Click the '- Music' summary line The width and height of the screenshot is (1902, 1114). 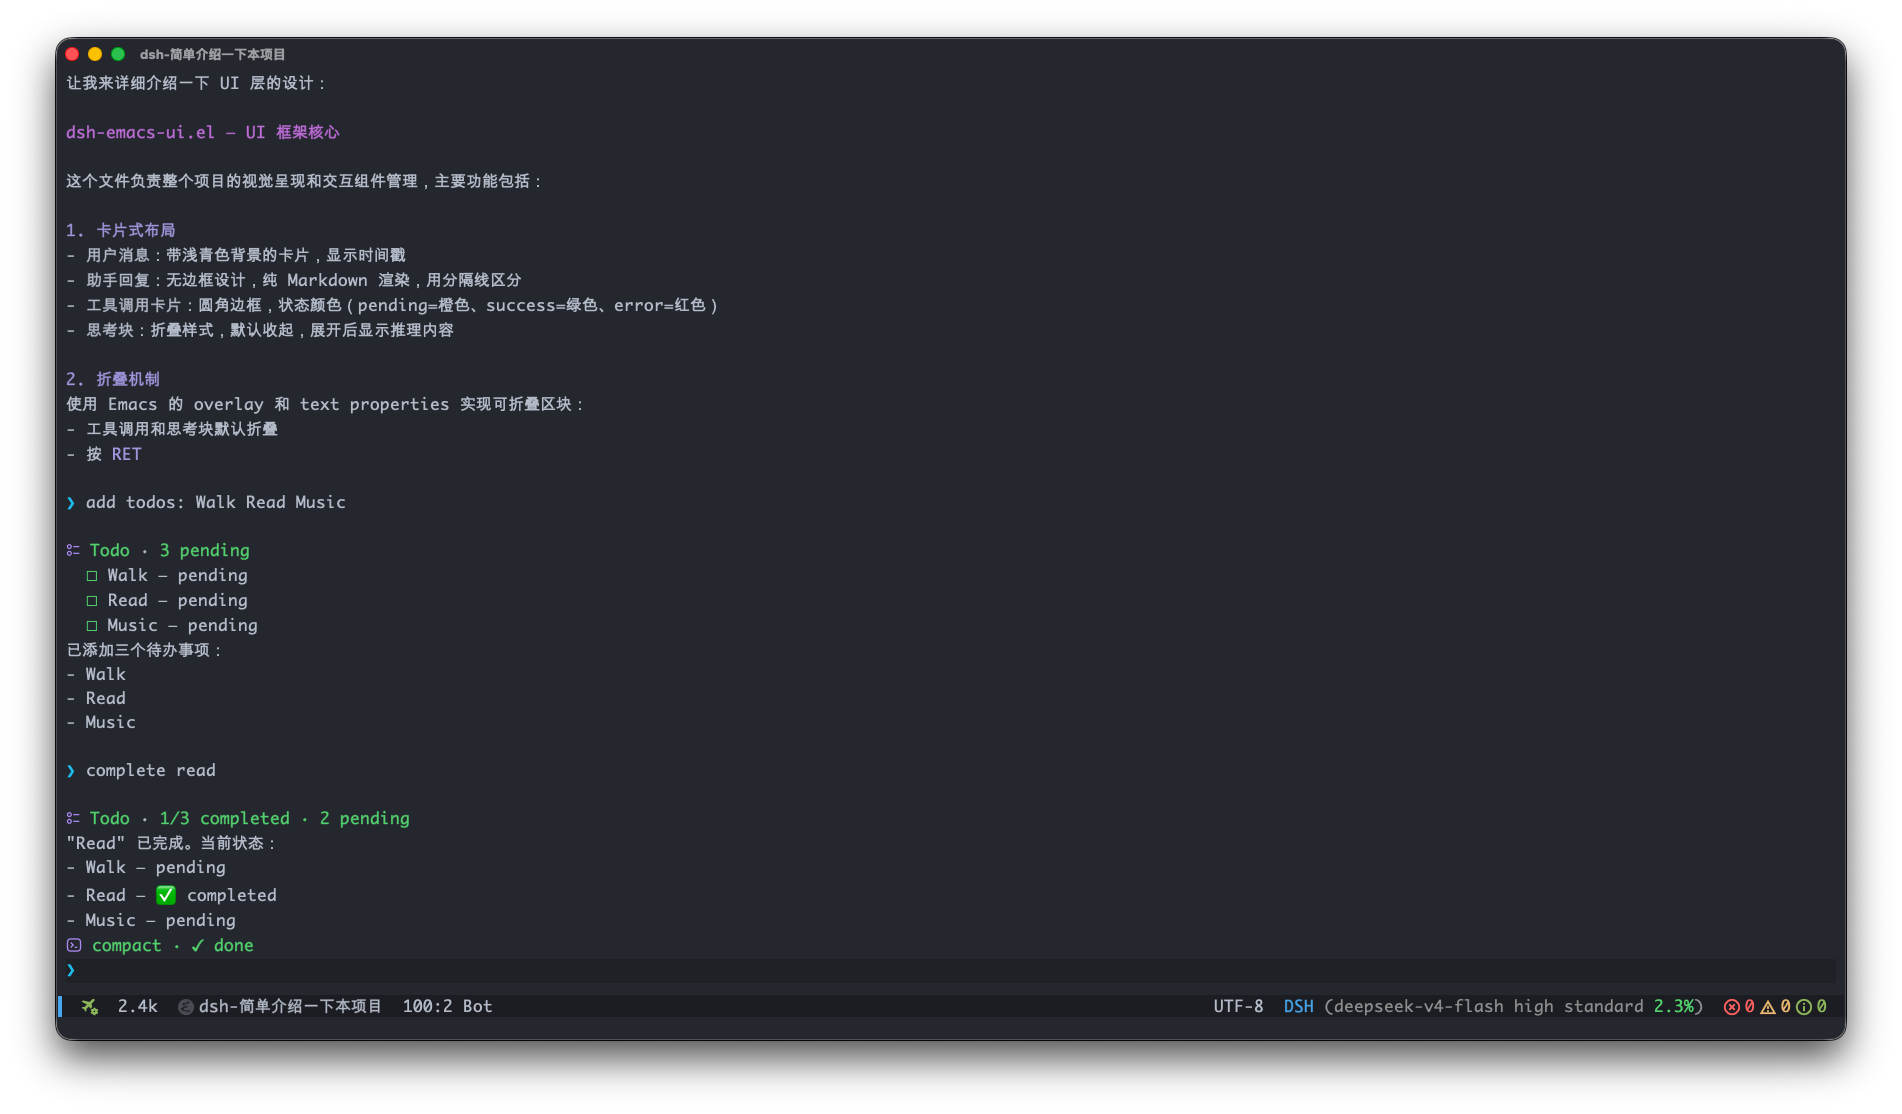[101, 722]
